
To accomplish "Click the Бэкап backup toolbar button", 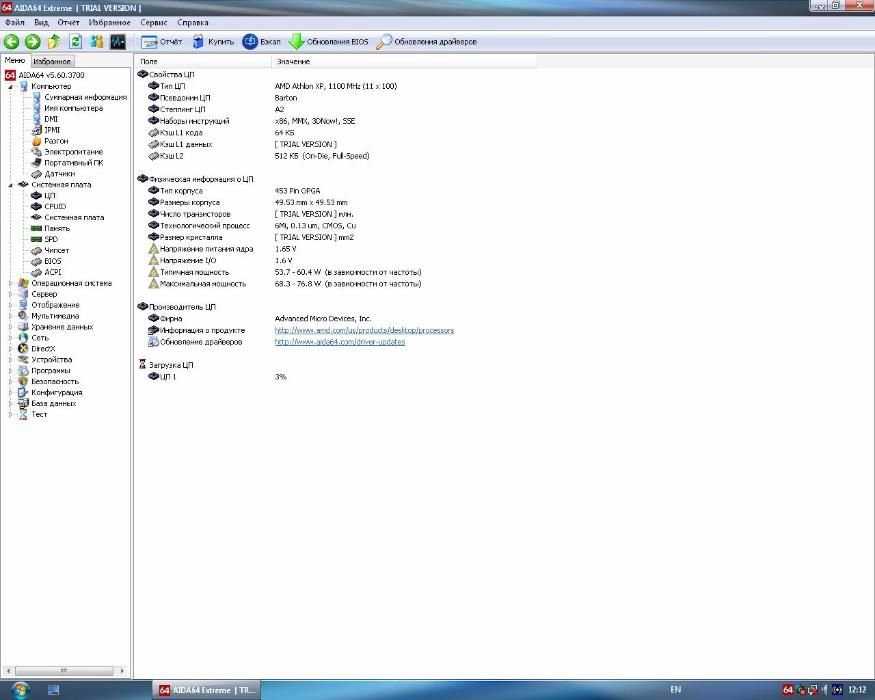I will point(262,42).
